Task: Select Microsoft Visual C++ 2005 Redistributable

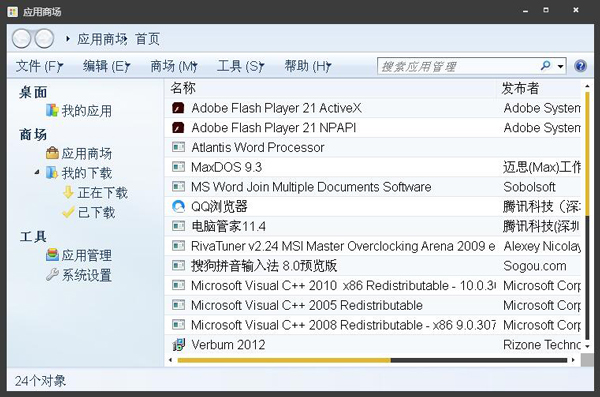Action: (373, 305)
